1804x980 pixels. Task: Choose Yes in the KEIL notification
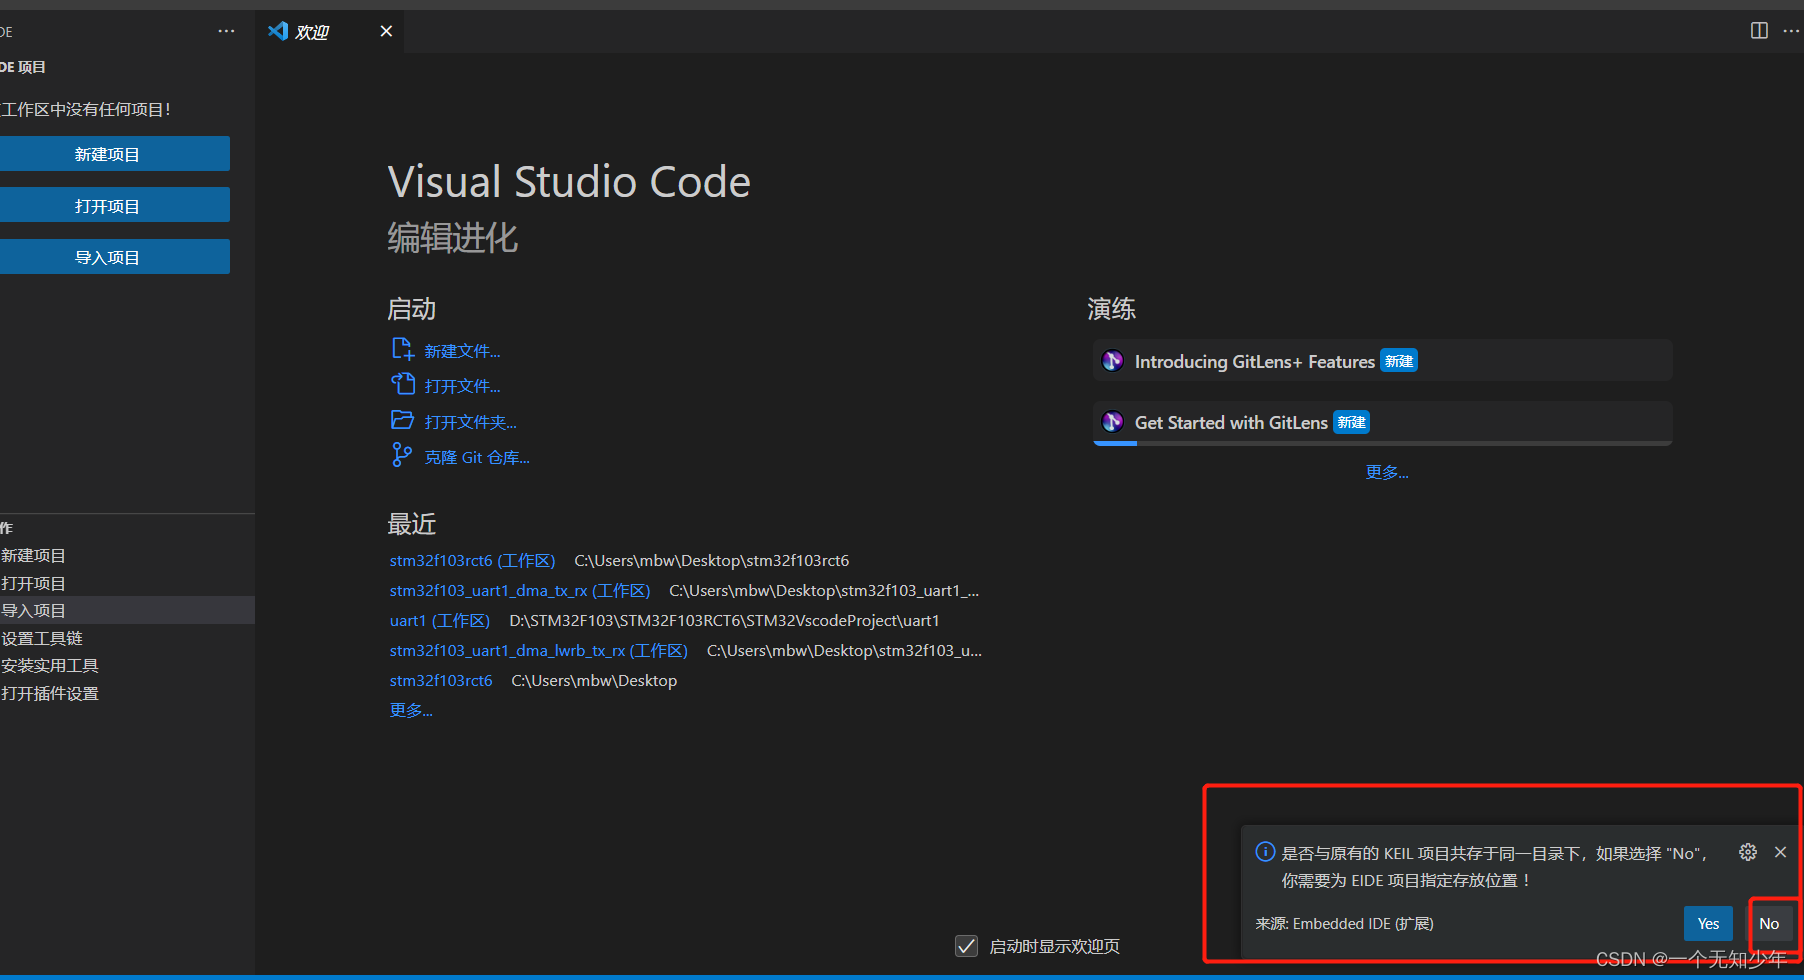tap(1708, 923)
